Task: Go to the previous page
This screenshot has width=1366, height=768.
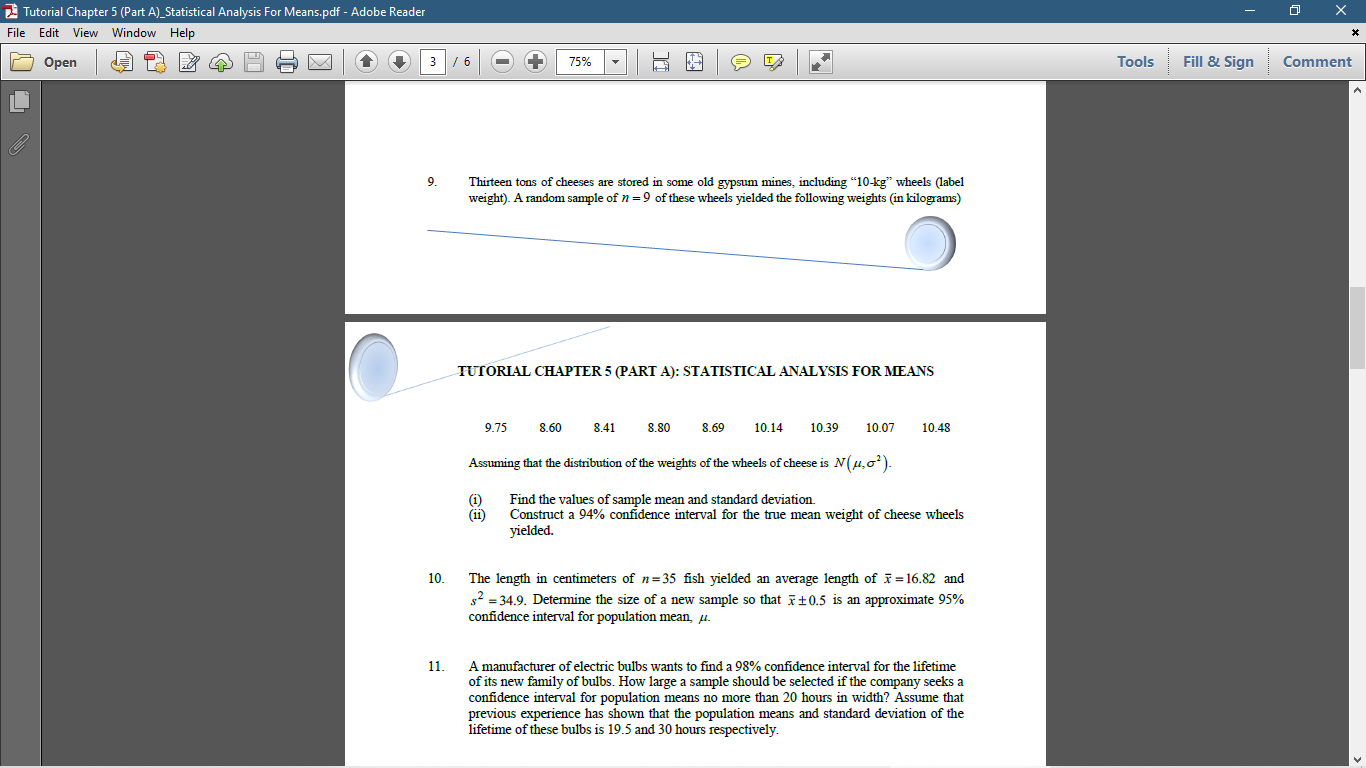Action: click(367, 61)
